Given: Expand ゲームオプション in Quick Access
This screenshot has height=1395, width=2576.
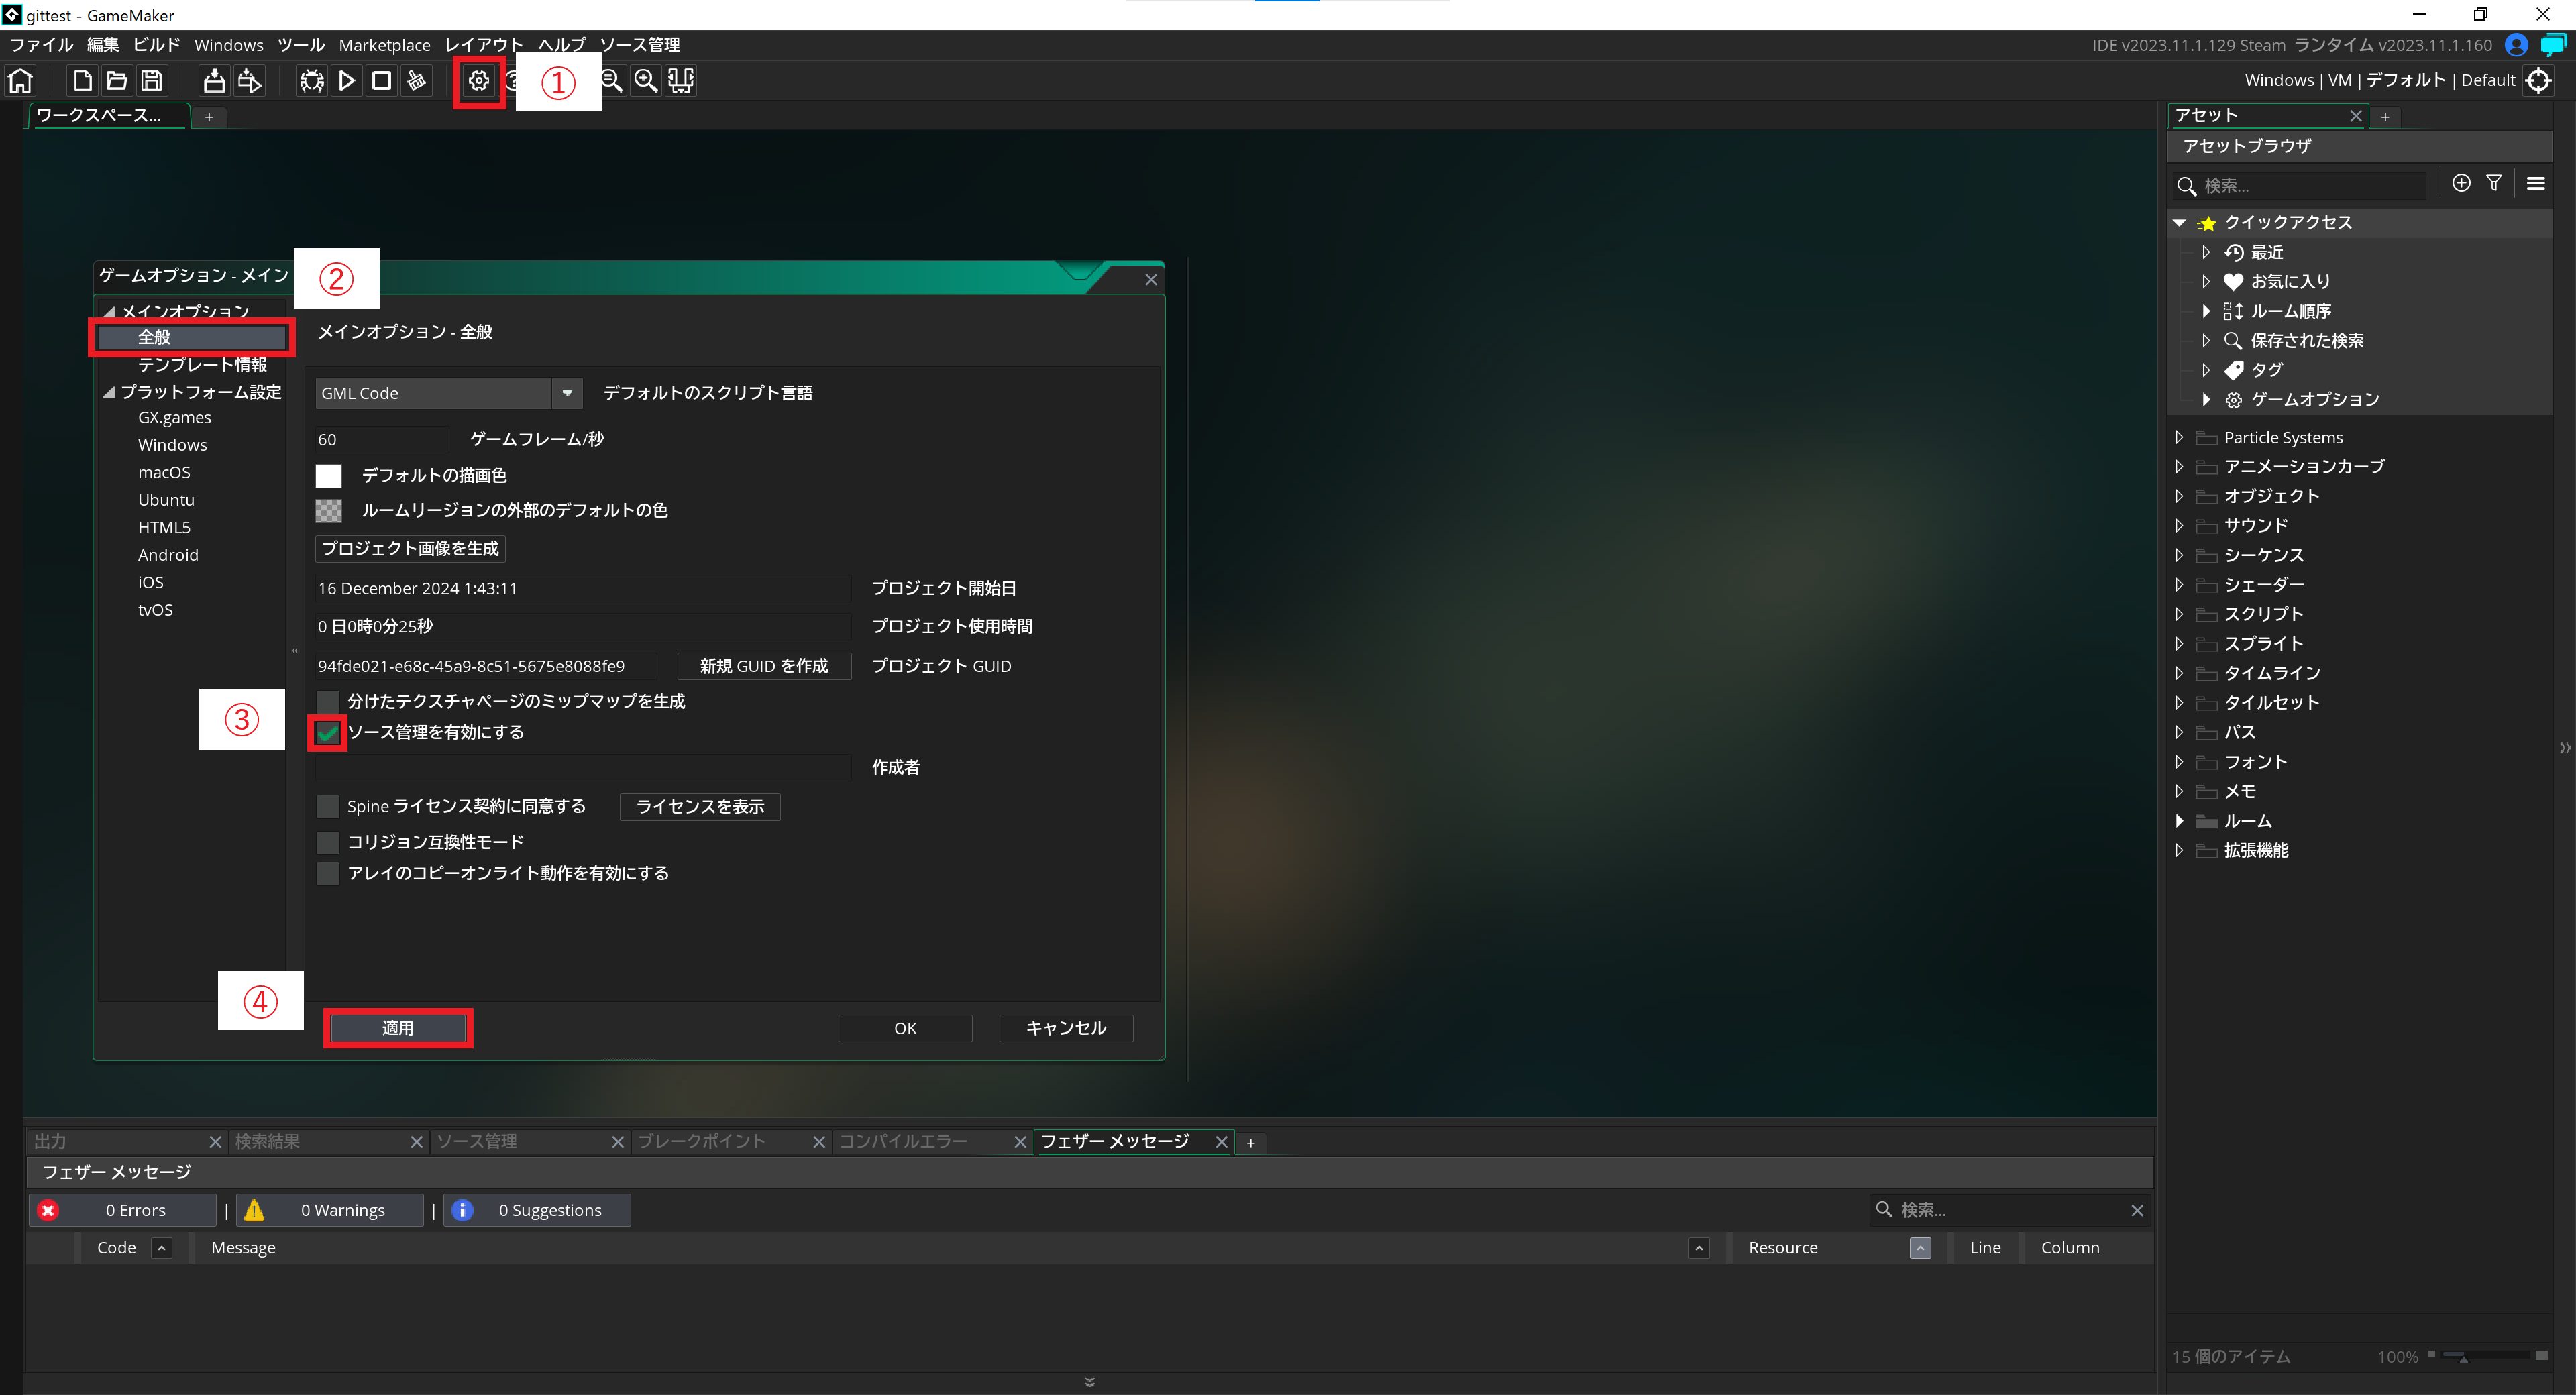Looking at the screenshot, I should 2206,400.
